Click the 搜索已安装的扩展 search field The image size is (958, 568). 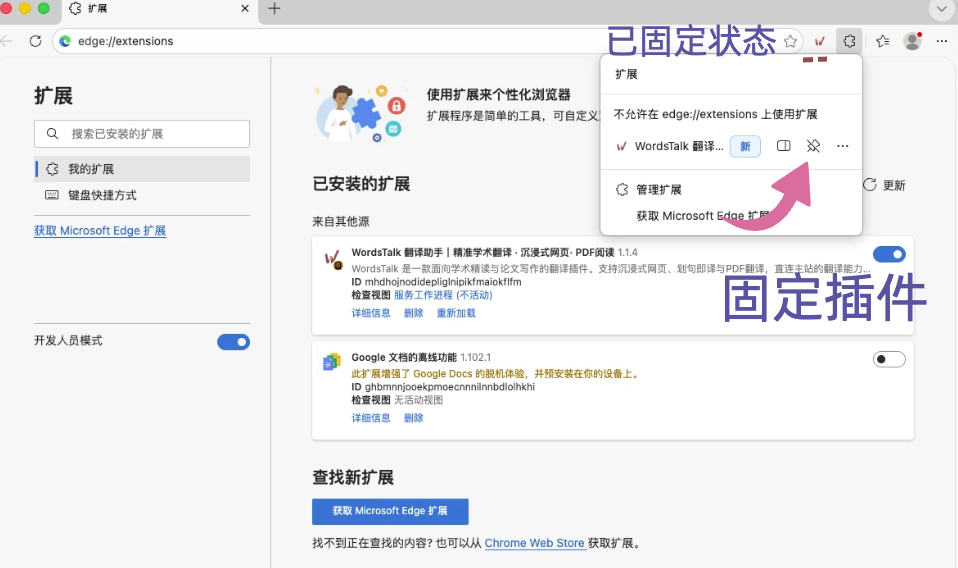[x=142, y=134]
